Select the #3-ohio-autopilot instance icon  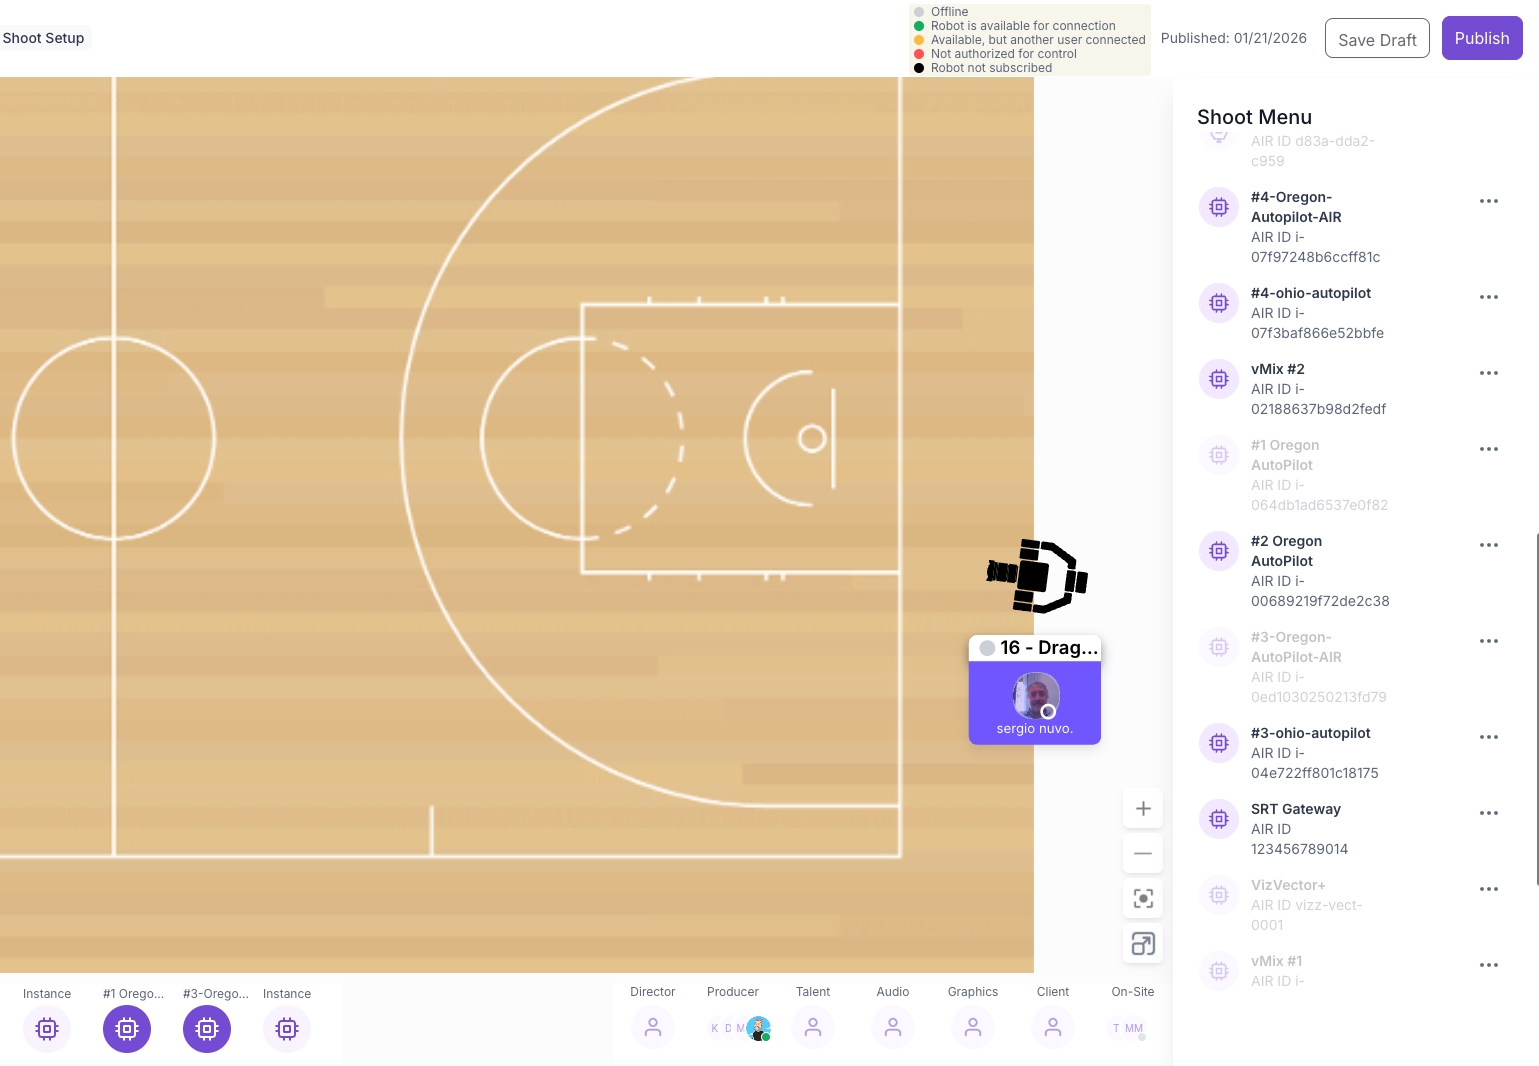1219,743
